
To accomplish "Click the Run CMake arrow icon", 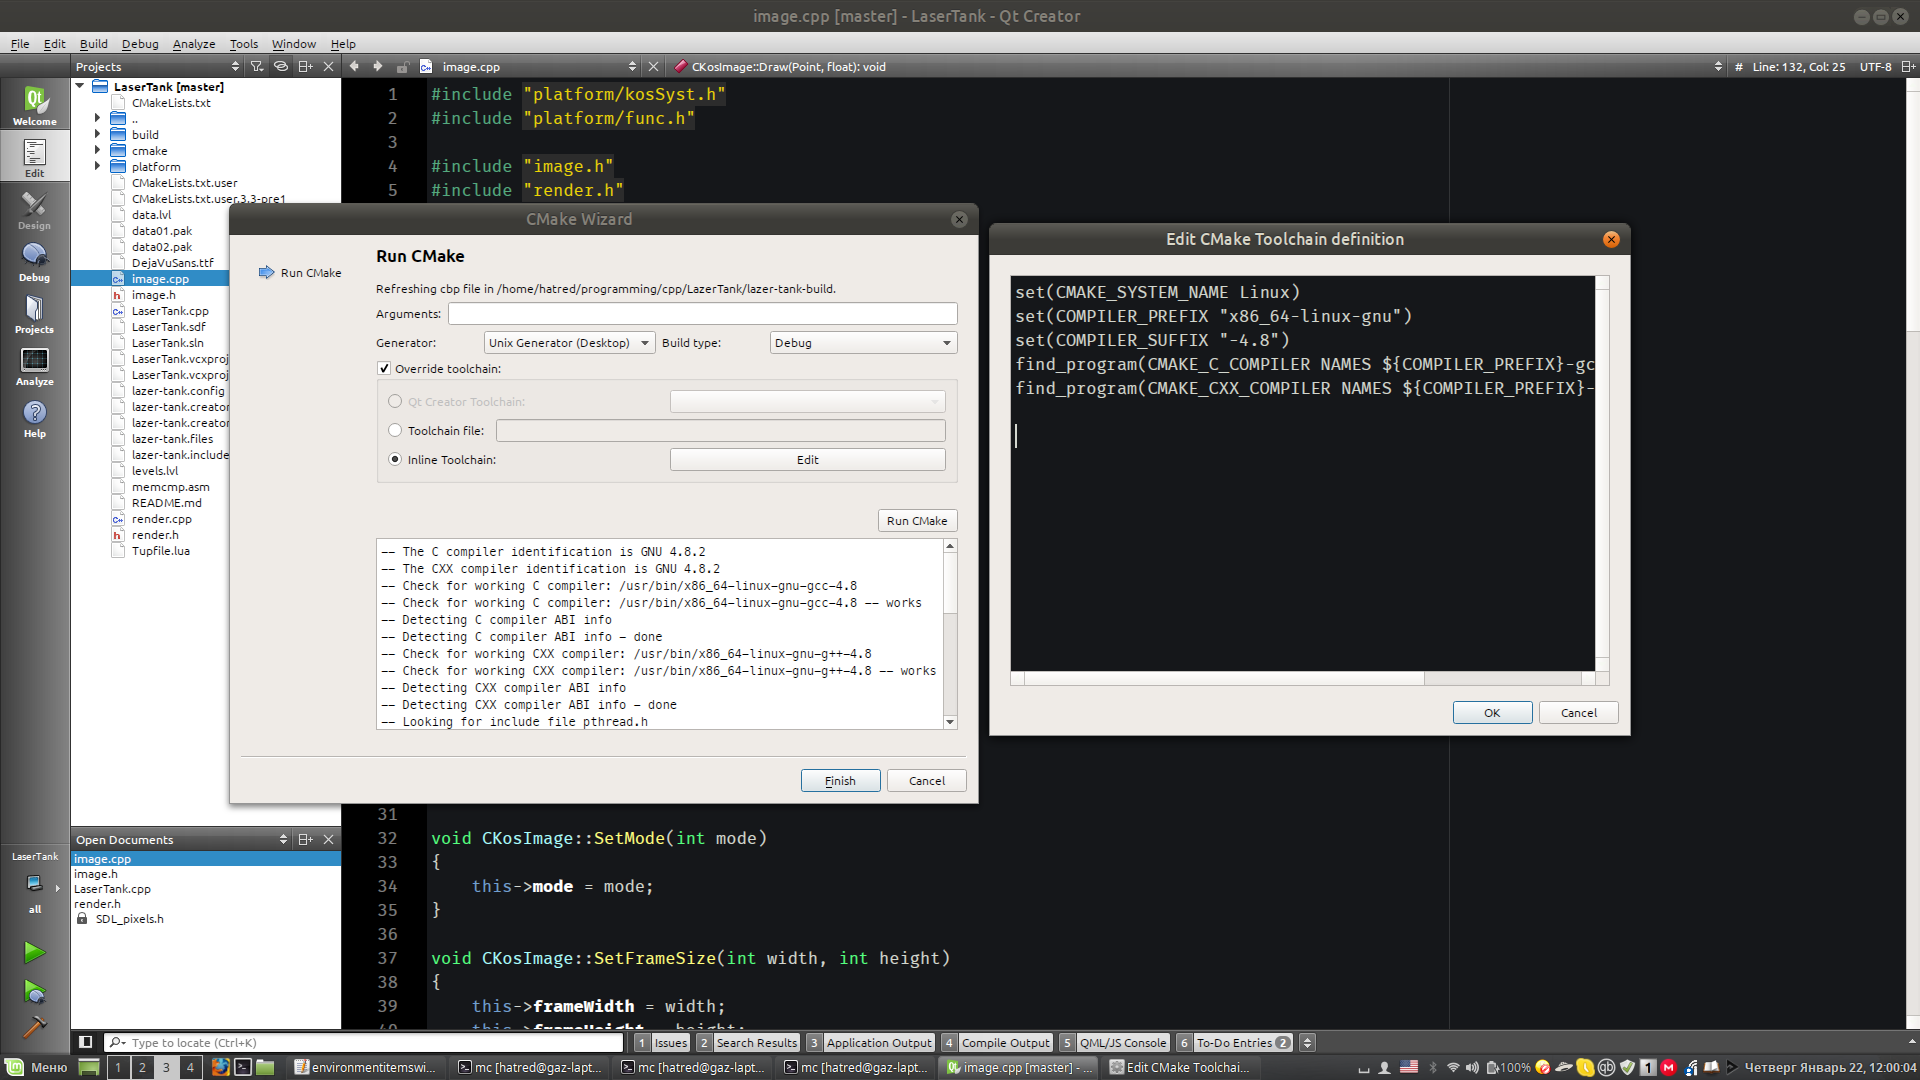I will pos(264,273).
